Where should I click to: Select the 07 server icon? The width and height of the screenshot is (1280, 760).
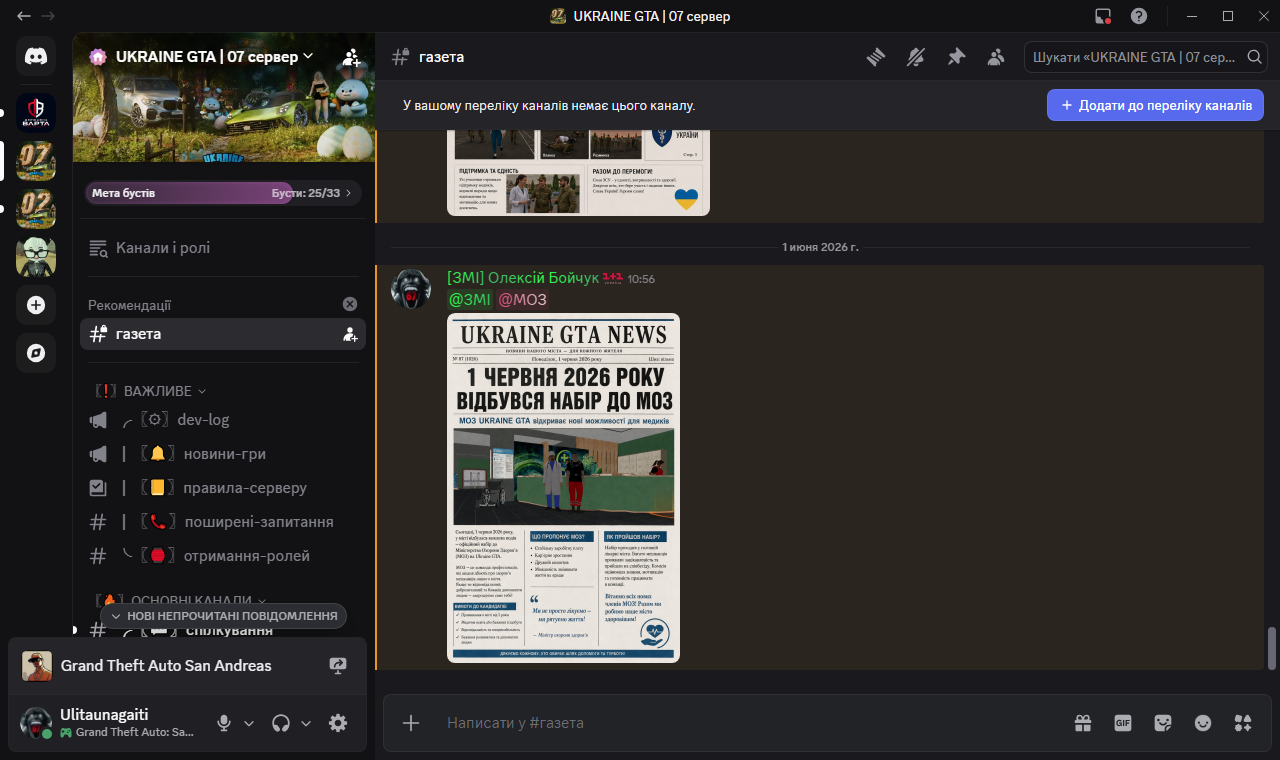pos(36,160)
